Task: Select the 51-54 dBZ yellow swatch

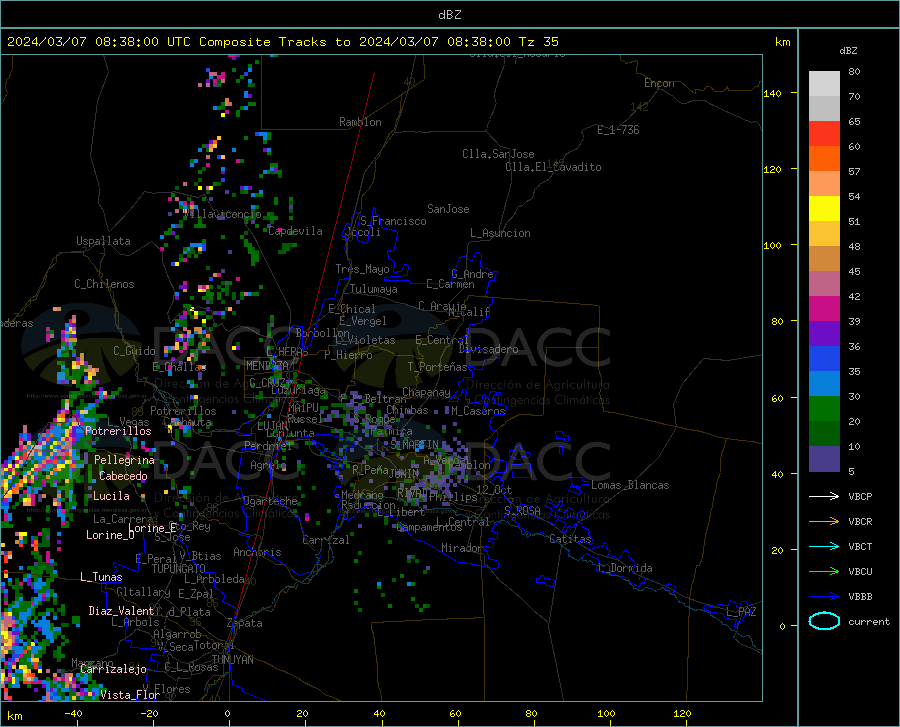Action: (x=824, y=209)
